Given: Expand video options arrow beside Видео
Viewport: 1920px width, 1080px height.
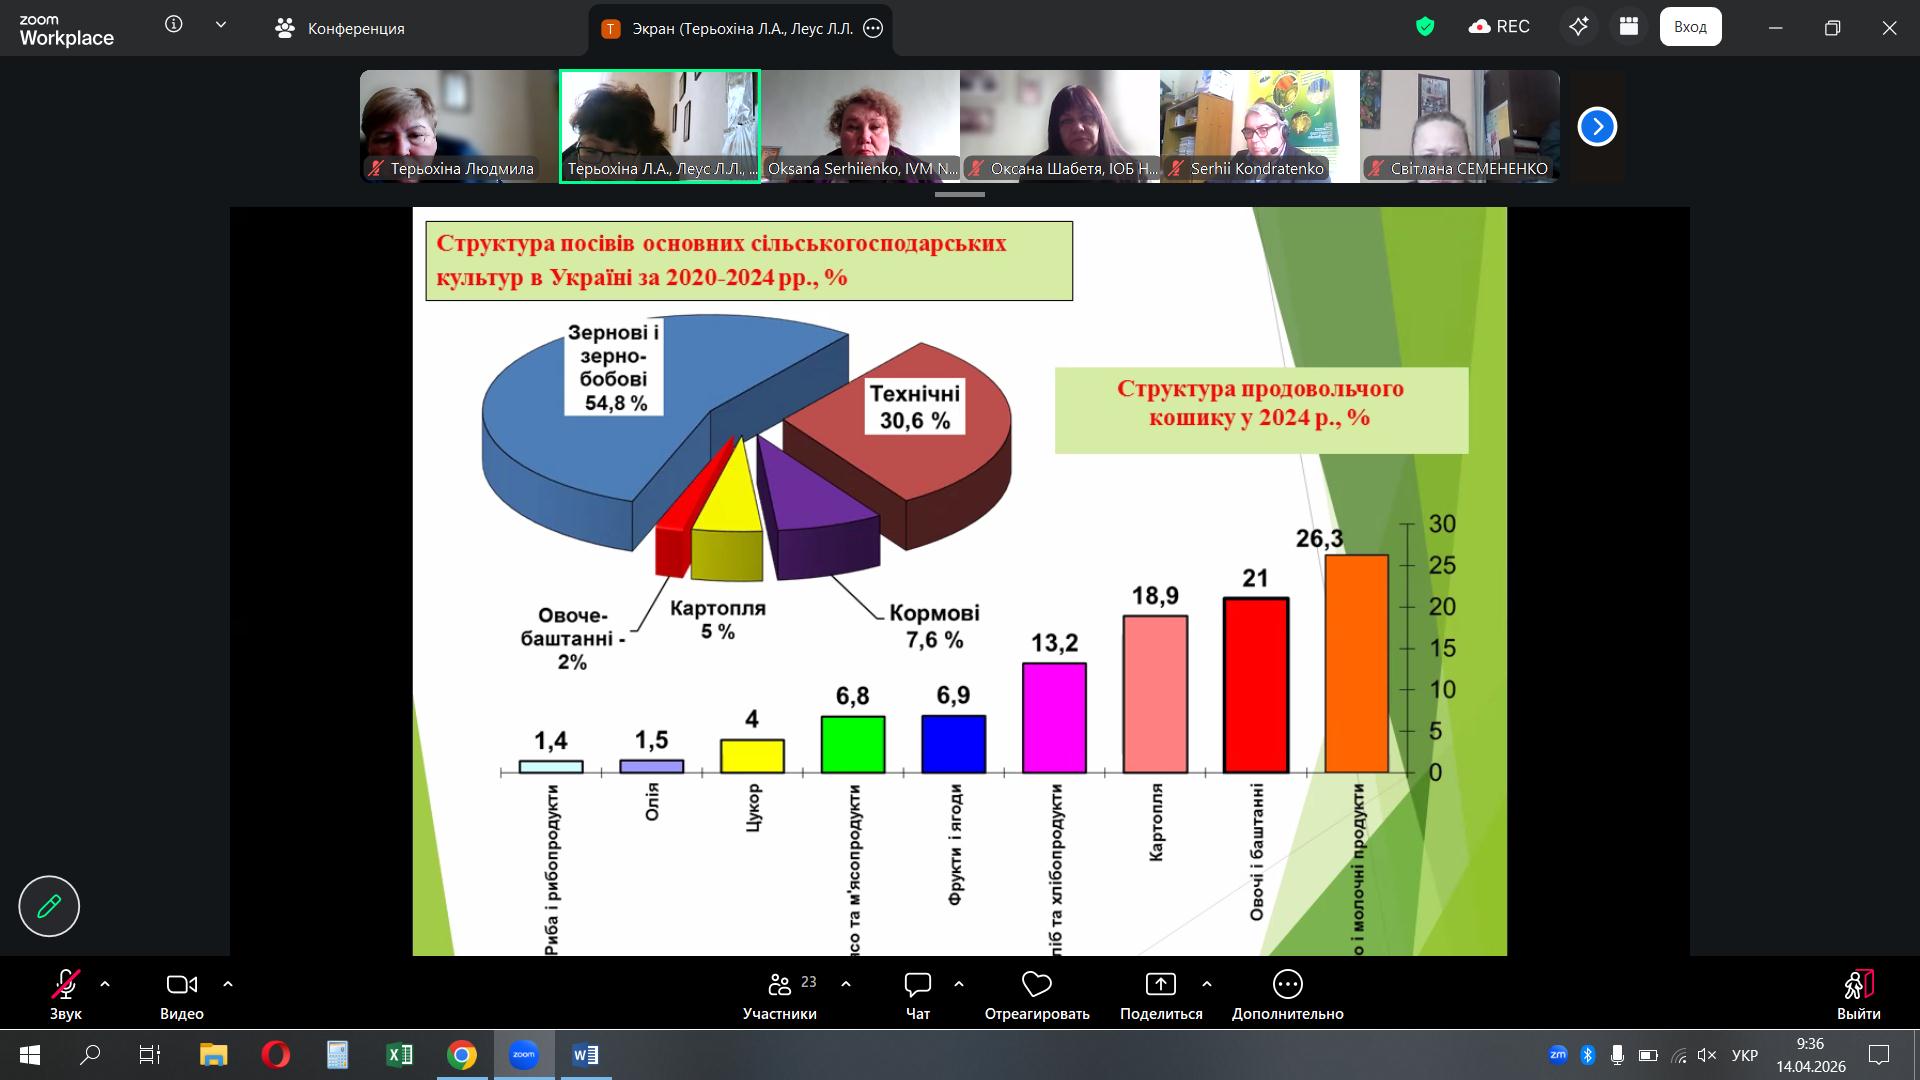Looking at the screenshot, I should 228,985.
